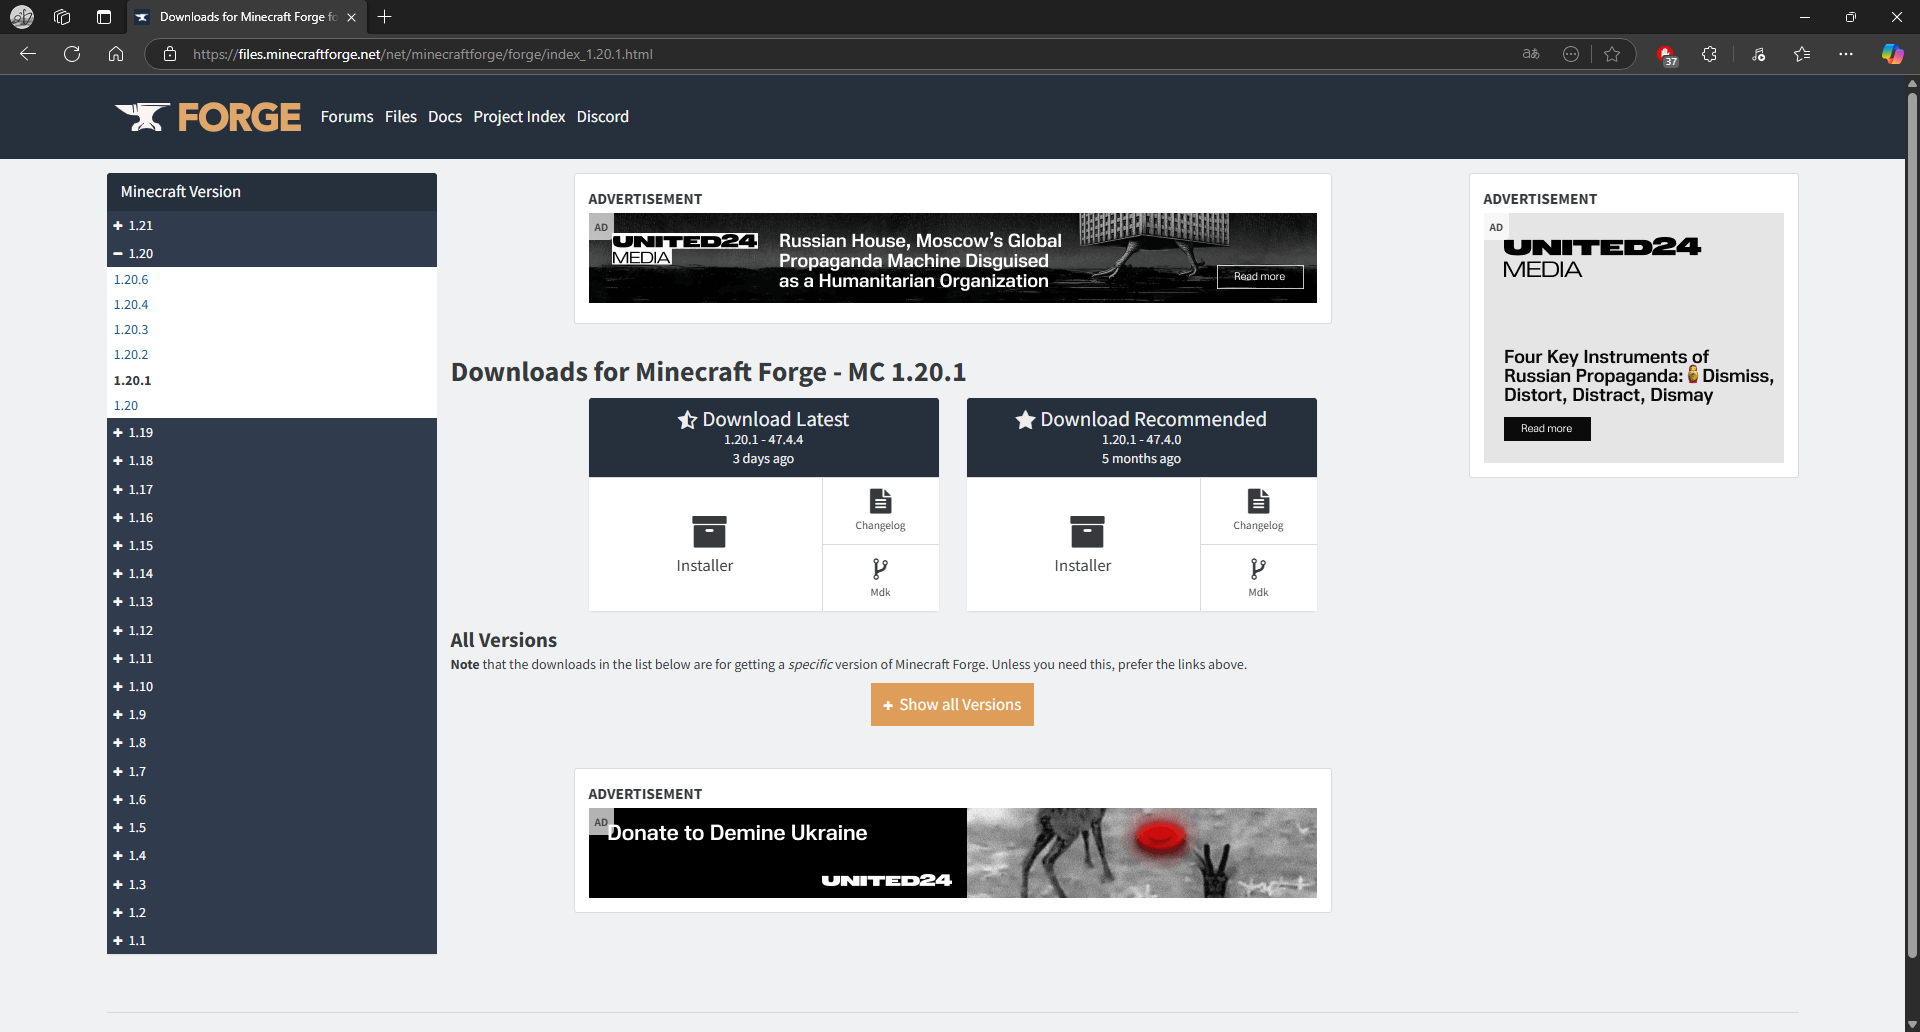
Task: Open the tab actions menu icon
Action: point(104,17)
